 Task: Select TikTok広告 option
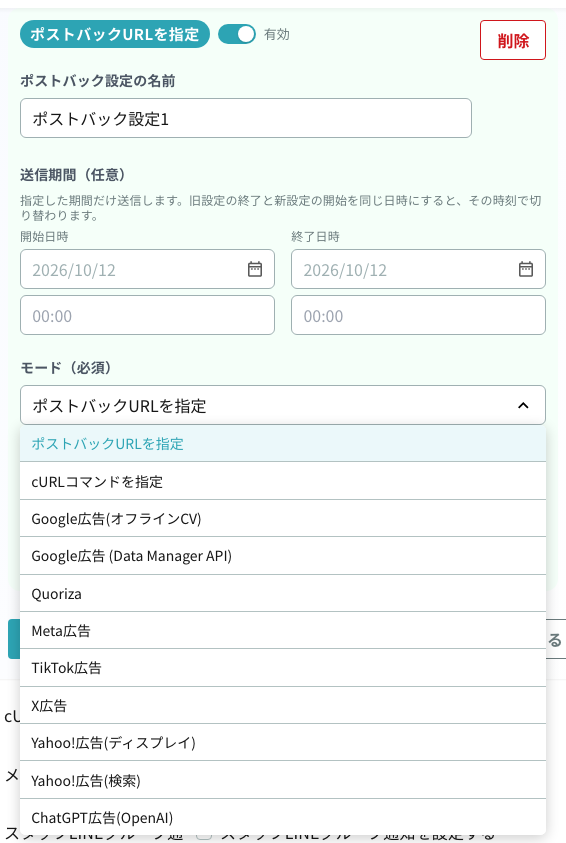pos(283,668)
